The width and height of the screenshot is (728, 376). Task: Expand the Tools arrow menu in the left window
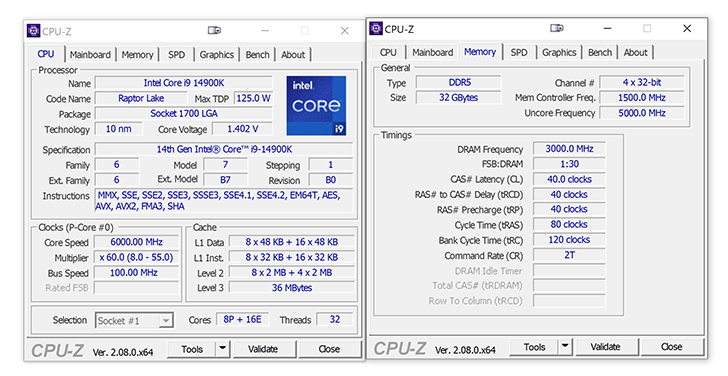(223, 349)
